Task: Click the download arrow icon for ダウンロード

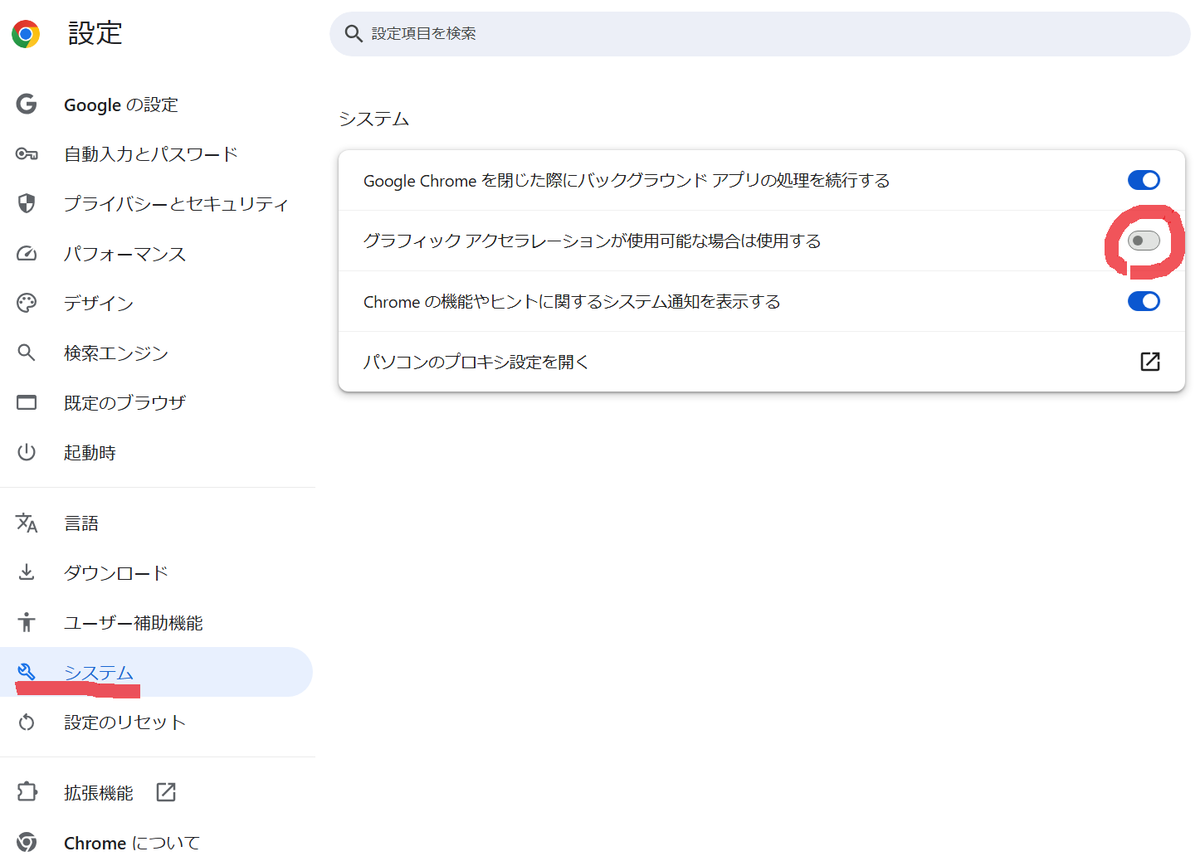Action: coord(26,573)
